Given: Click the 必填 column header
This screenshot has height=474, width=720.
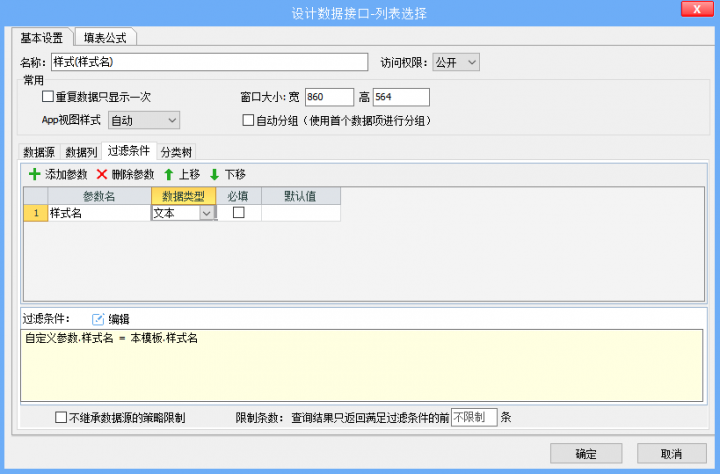Looking at the screenshot, I should click(x=238, y=196).
